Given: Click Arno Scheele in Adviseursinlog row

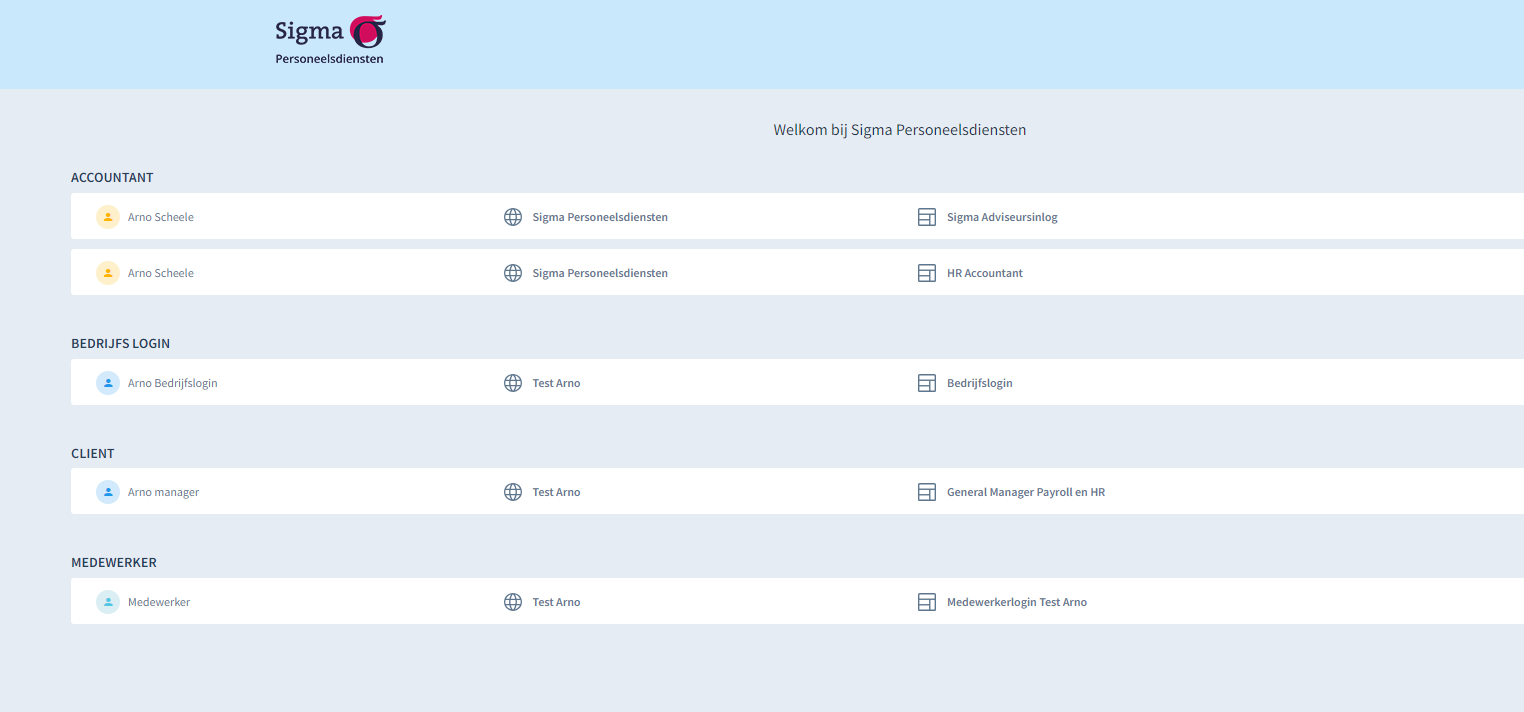Looking at the screenshot, I should 161,217.
